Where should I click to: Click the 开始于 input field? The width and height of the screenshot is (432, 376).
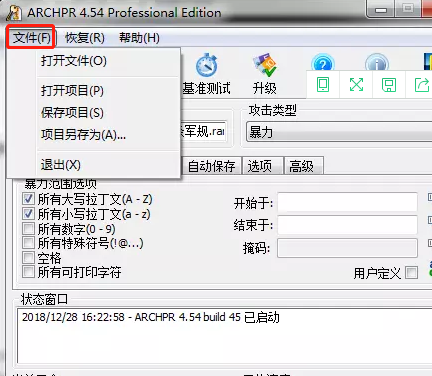tap(347, 202)
